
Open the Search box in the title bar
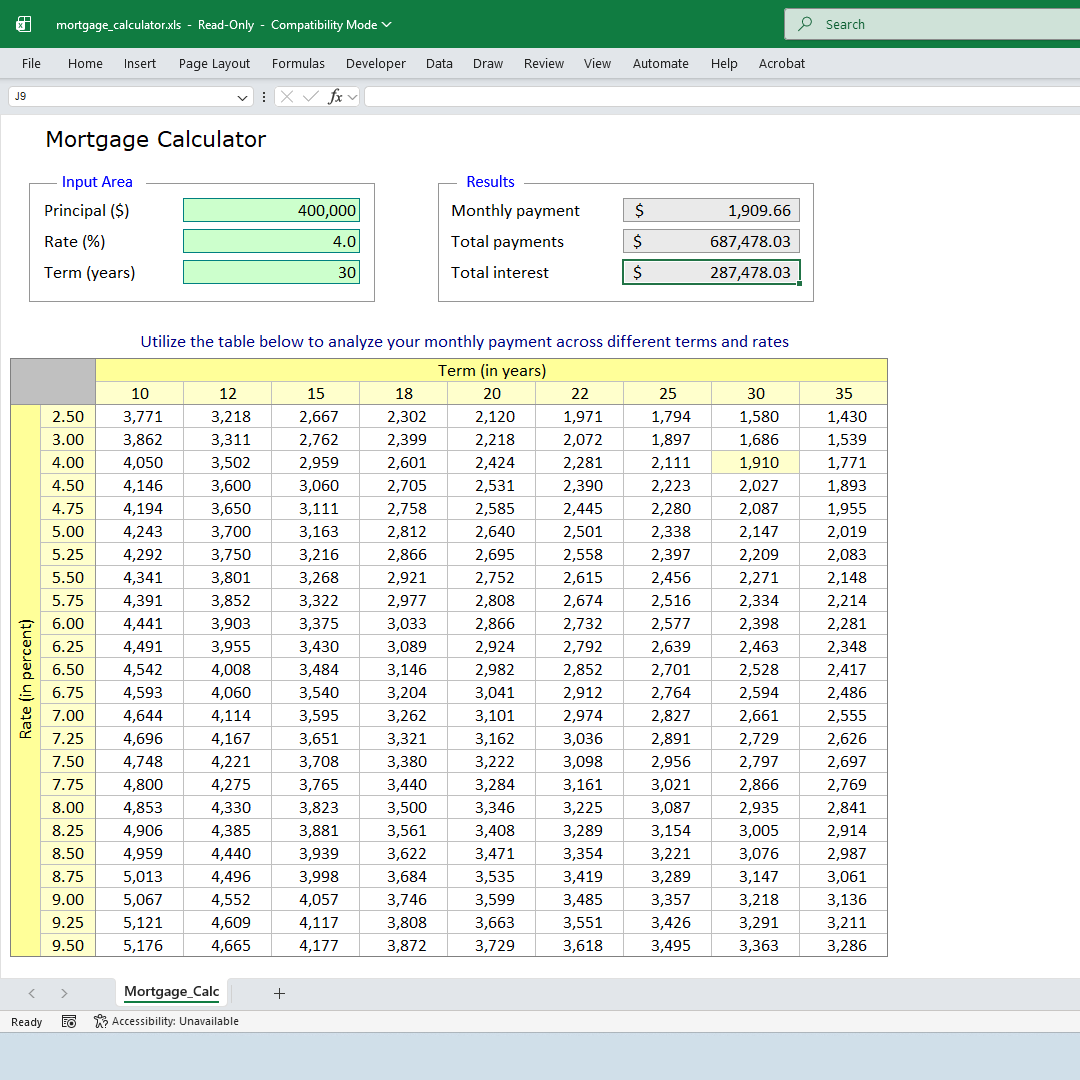click(930, 23)
